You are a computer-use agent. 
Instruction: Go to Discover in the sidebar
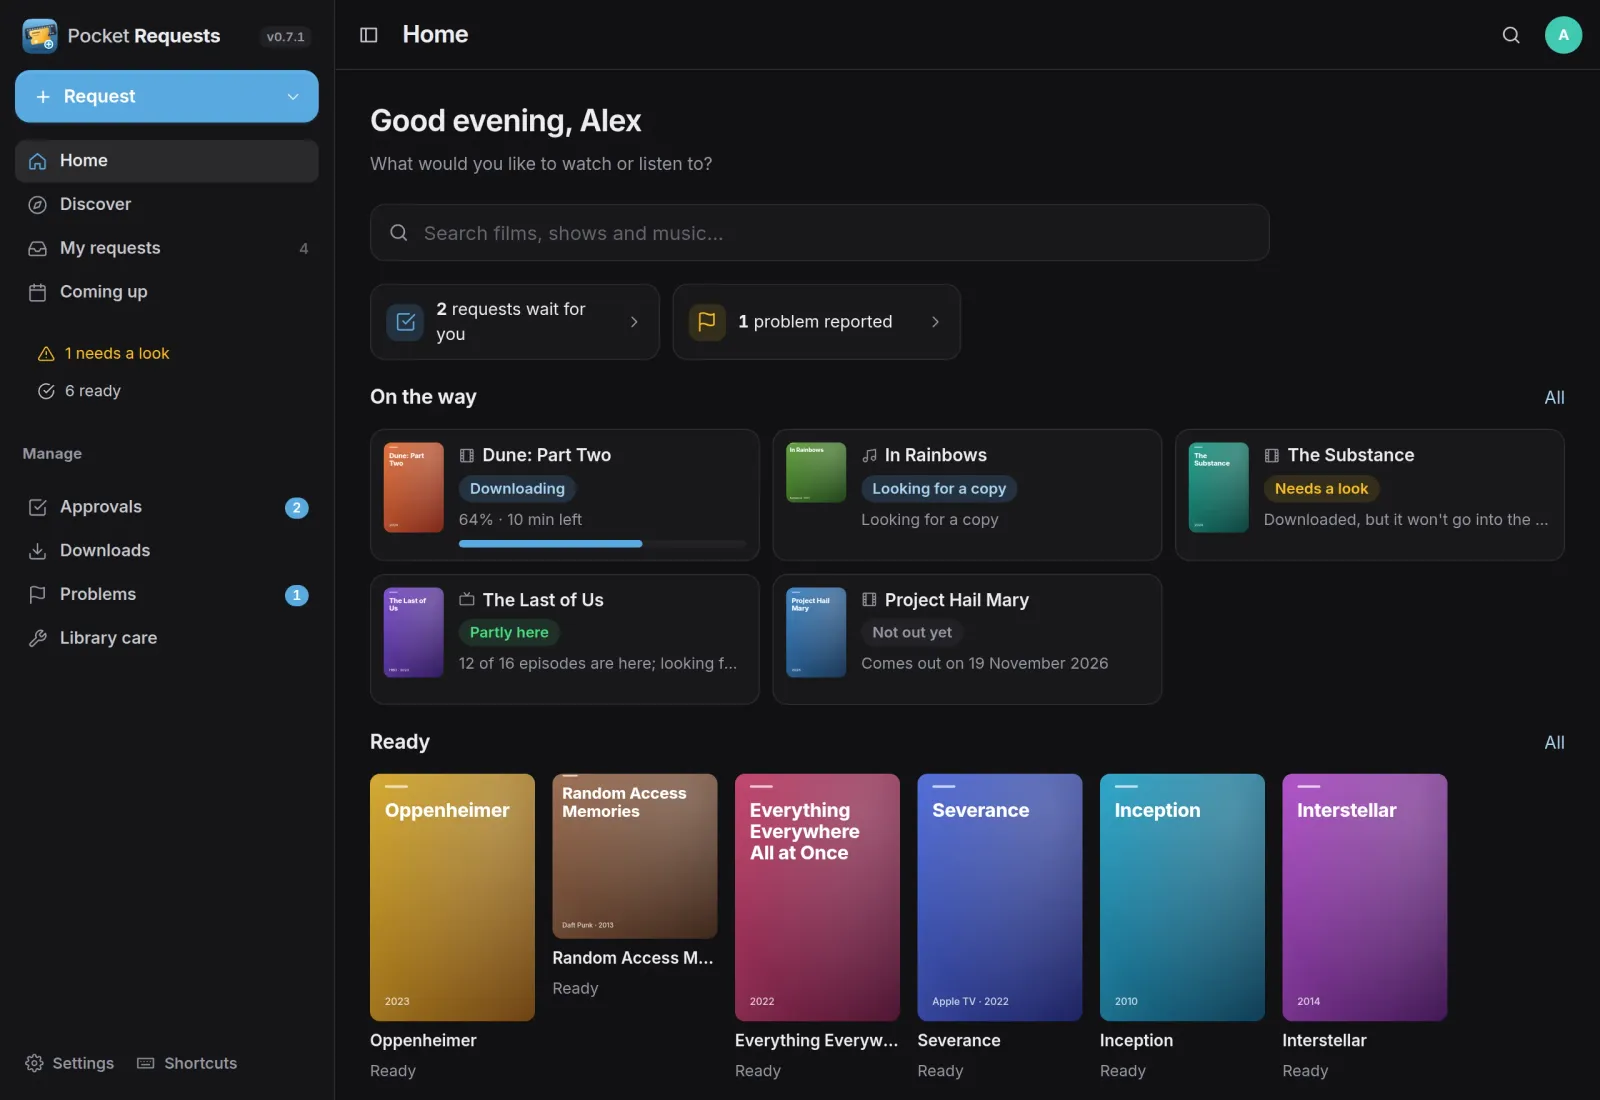pyautogui.click(x=167, y=205)
